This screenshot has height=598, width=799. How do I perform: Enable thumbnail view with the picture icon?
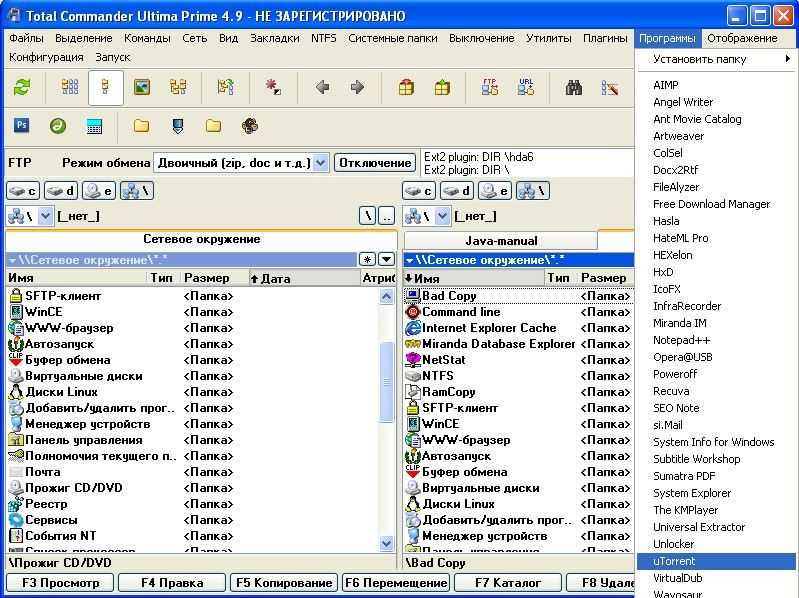[x=142, y=87]
